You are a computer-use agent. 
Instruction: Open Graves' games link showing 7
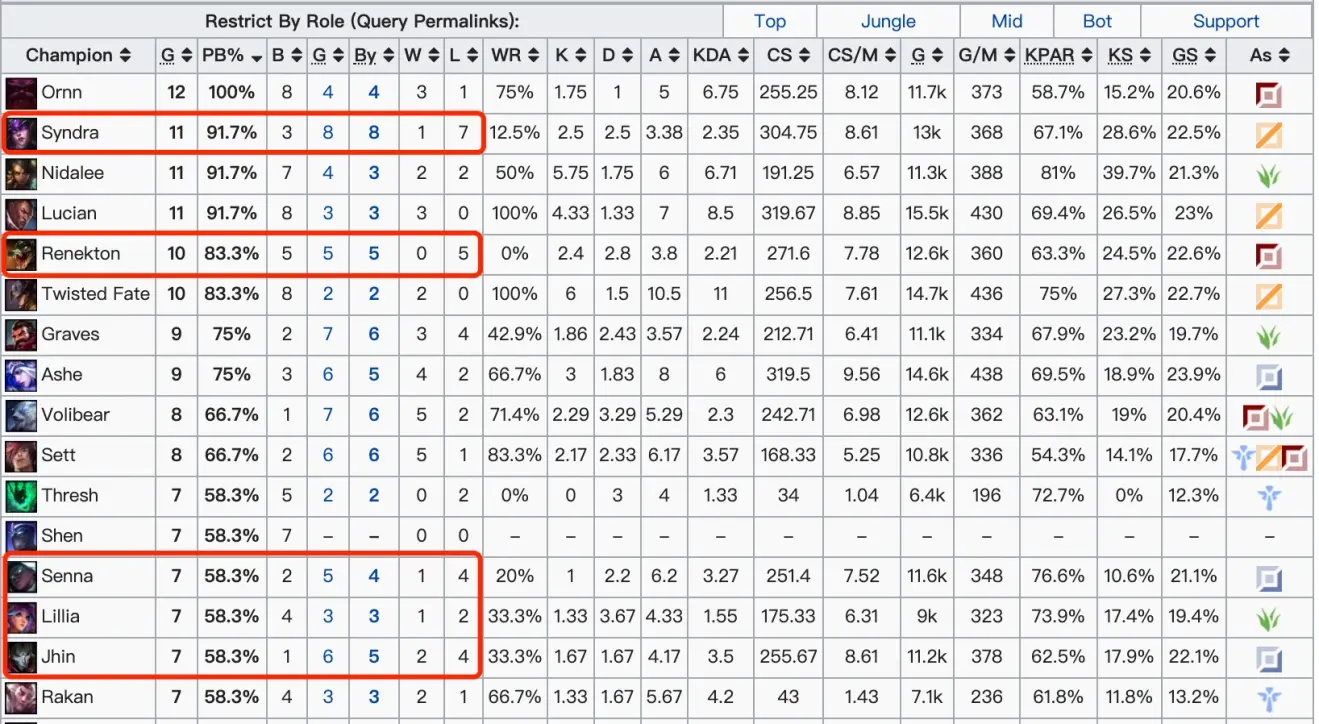(x=328, y=334)
